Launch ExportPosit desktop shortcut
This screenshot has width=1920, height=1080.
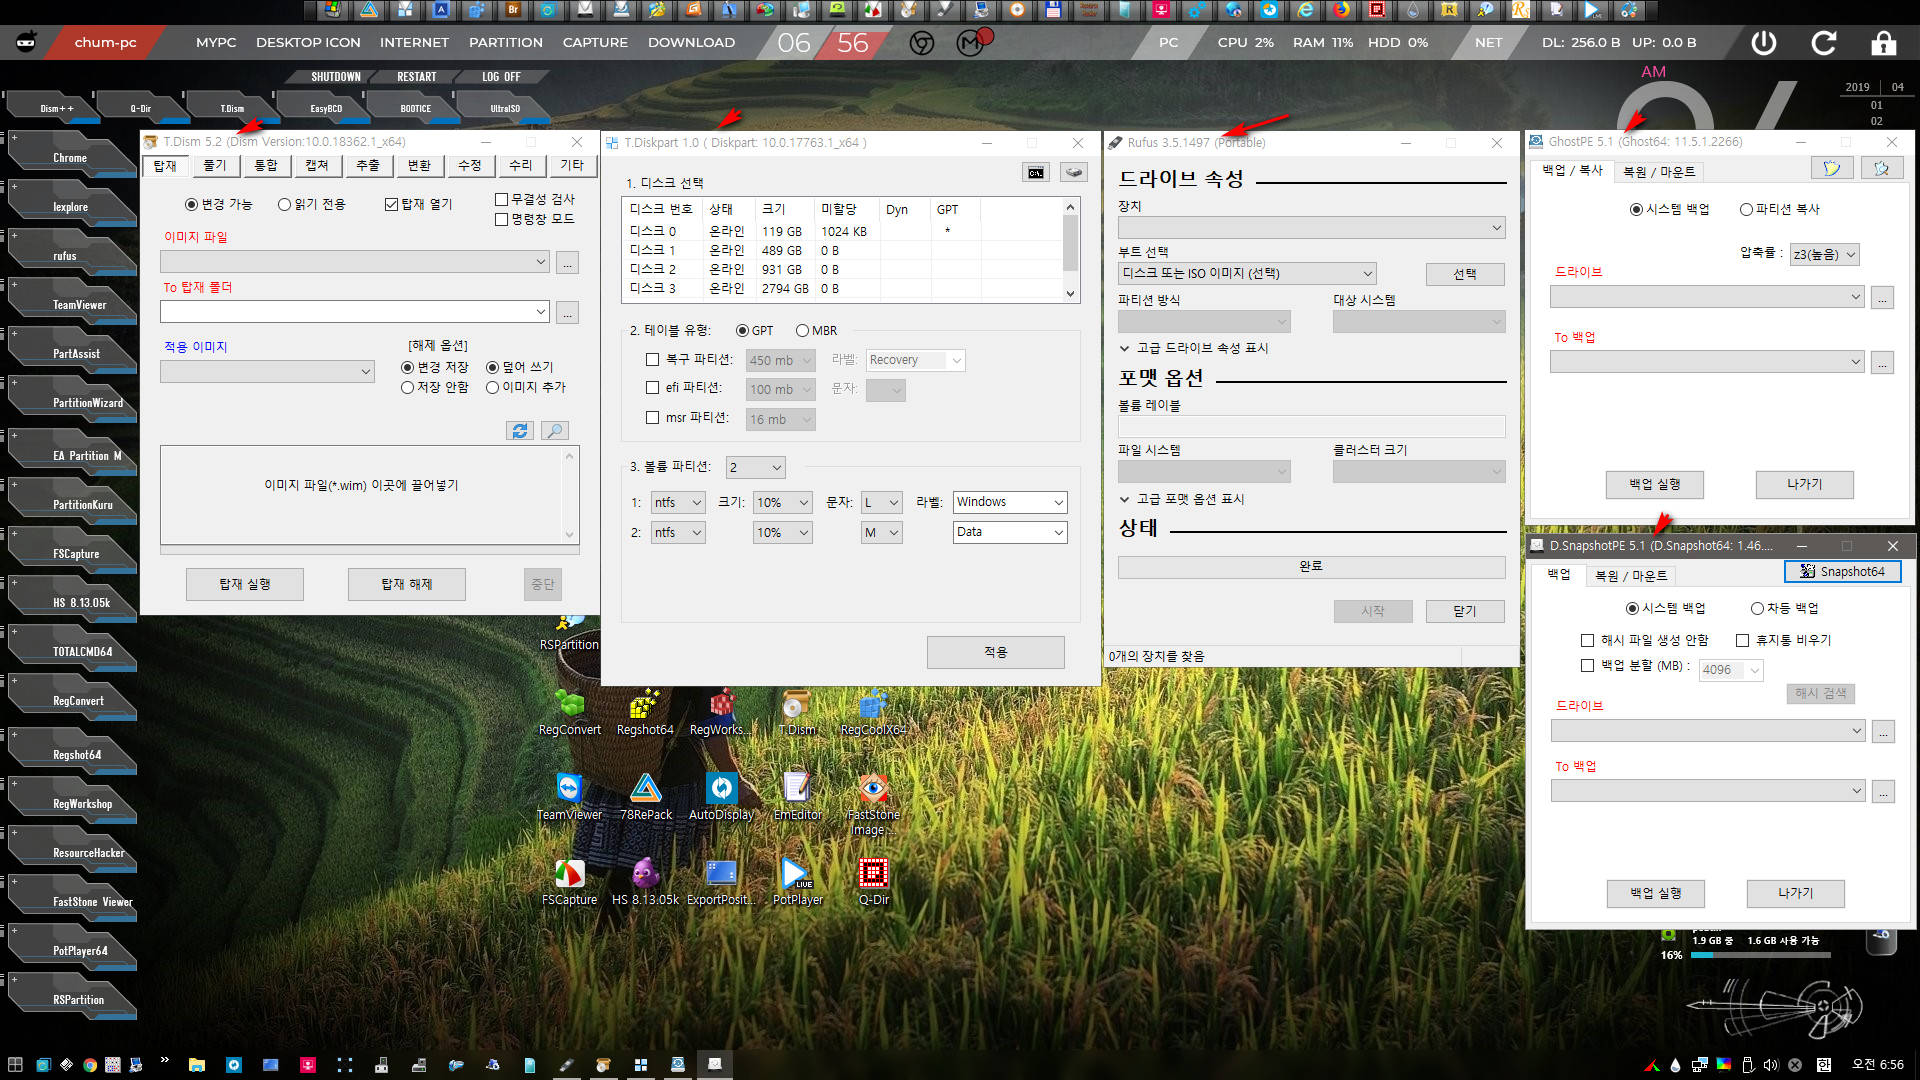(721, 881)
